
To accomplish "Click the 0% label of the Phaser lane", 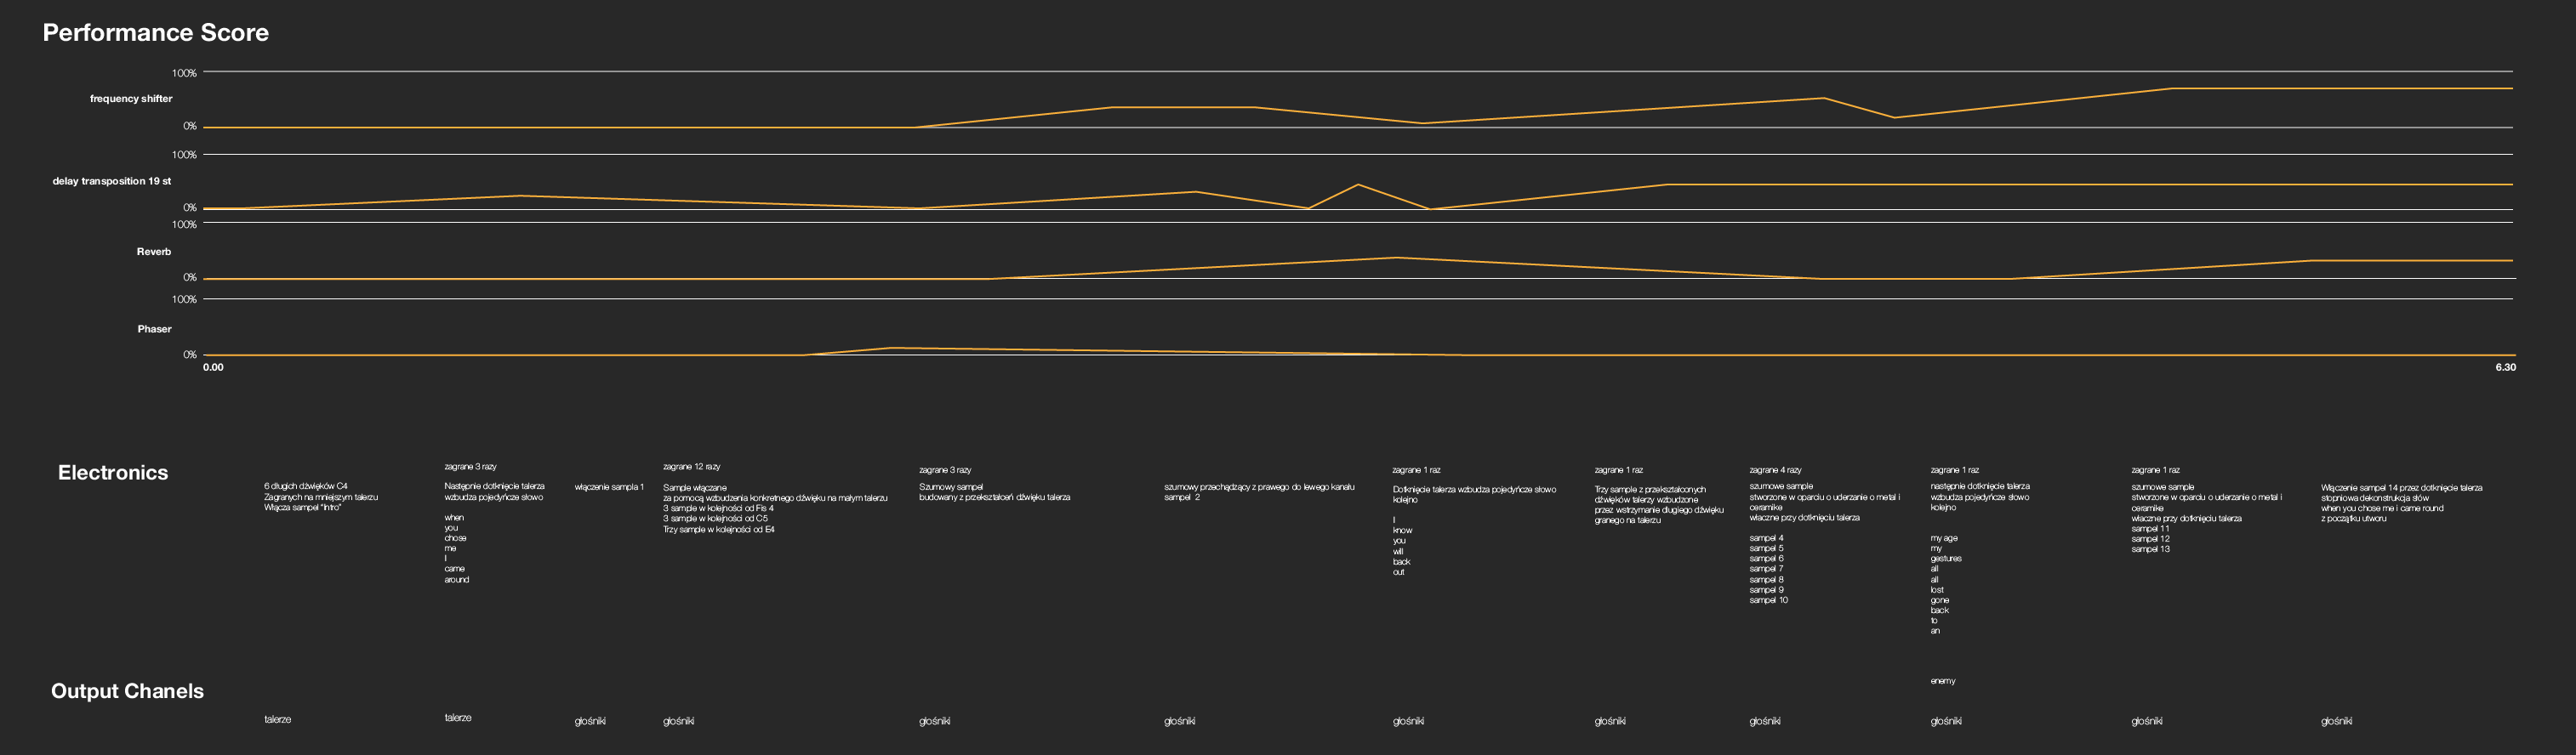I will tap(190, 355).
